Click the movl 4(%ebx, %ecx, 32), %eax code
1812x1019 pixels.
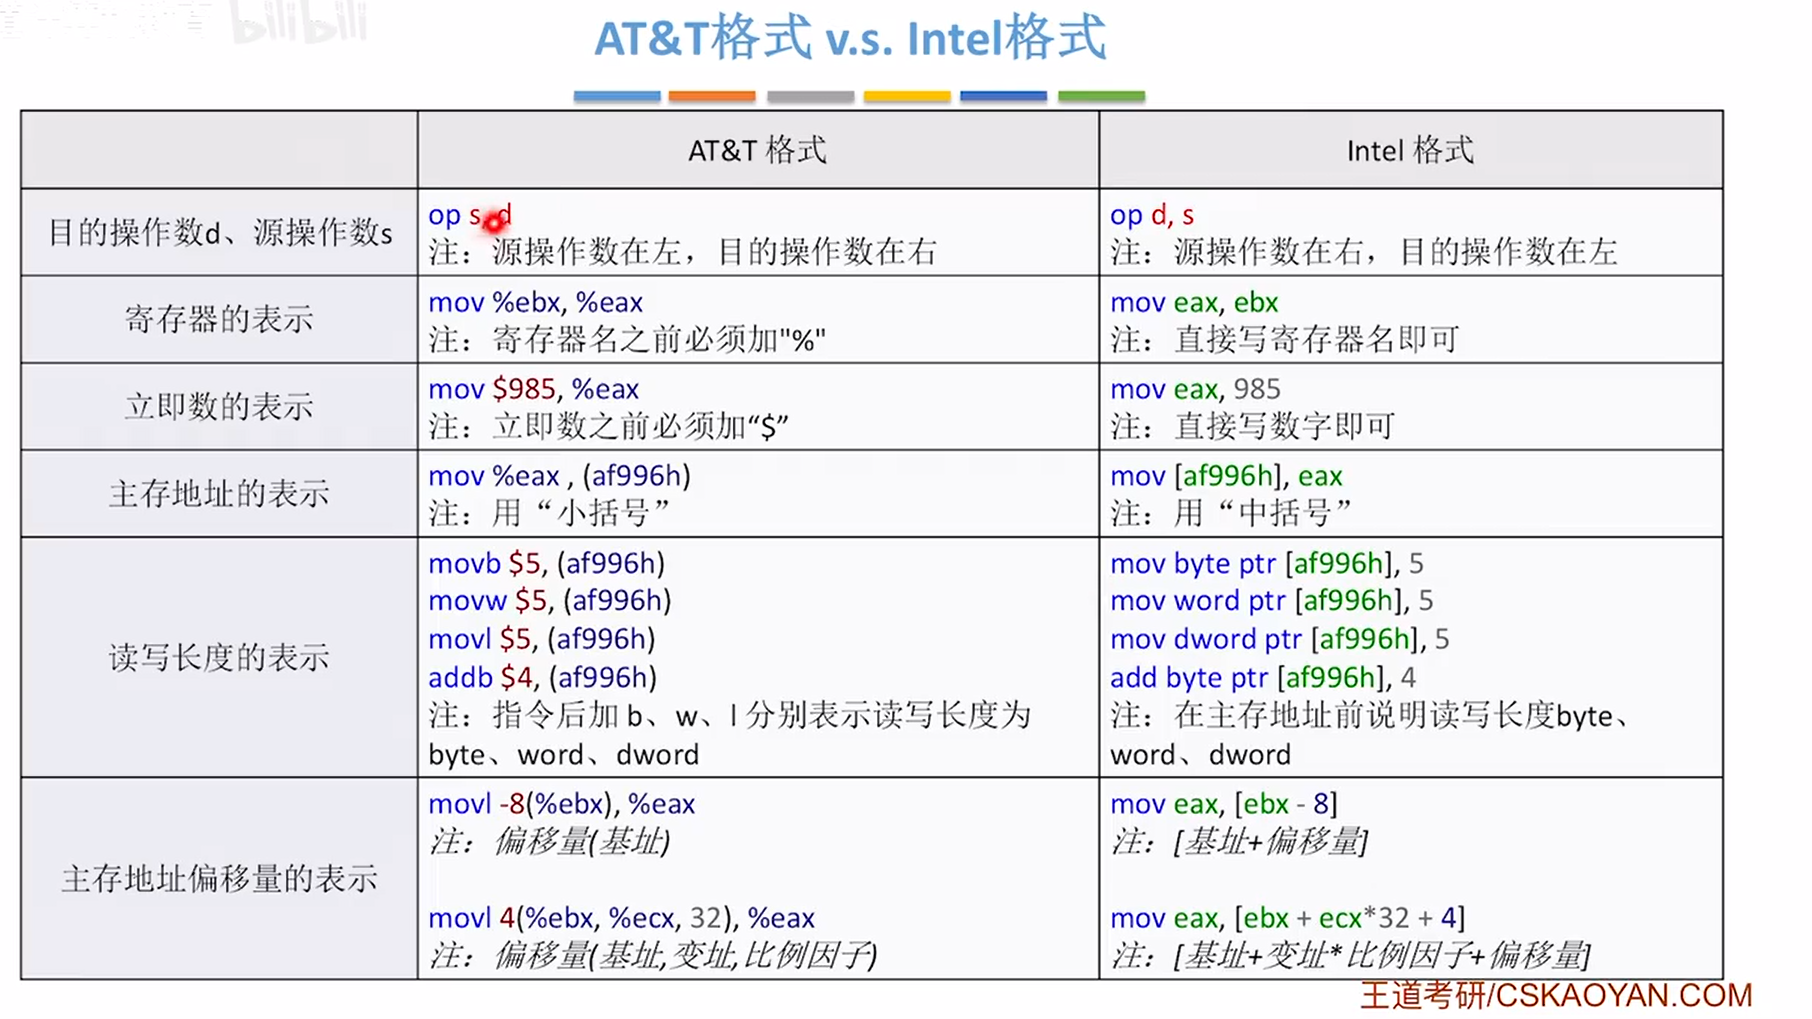(x=621, y=918)
